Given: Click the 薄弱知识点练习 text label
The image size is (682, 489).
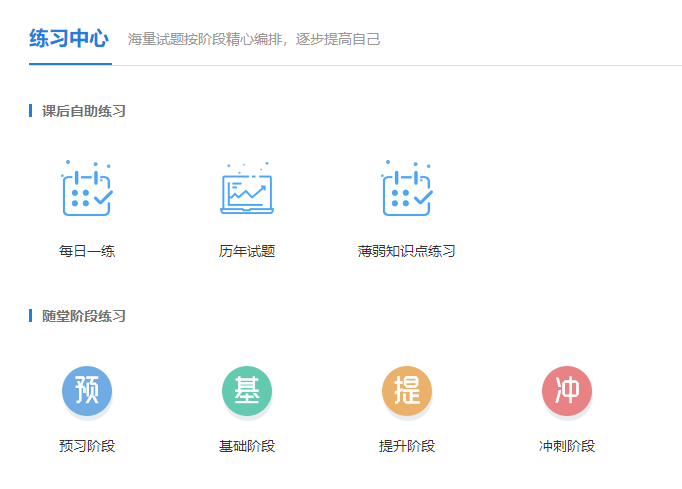Looking at the screenshot, I should point(407,251).
